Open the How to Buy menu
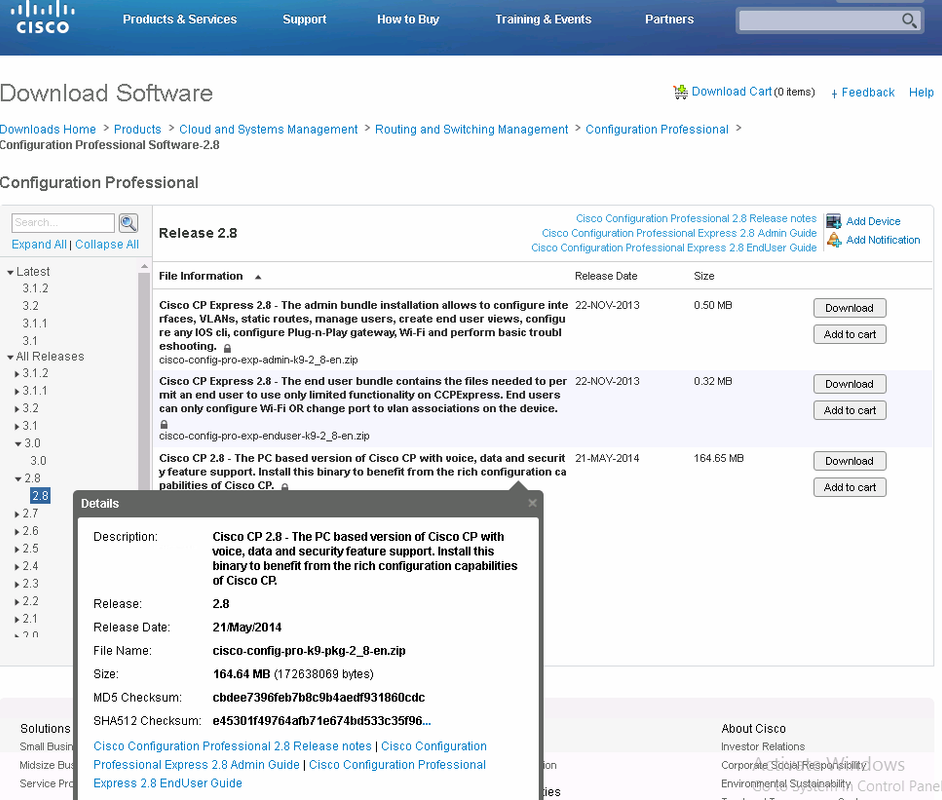 coord(408,19)
